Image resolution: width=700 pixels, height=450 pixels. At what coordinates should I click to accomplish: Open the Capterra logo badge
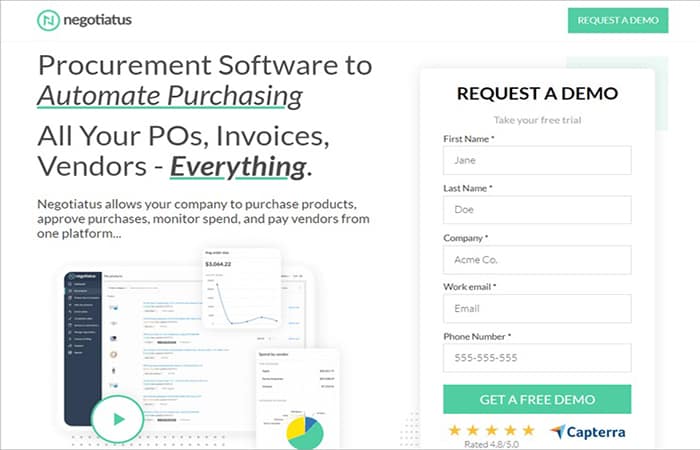pyautogui.click(x=588, y=432)
